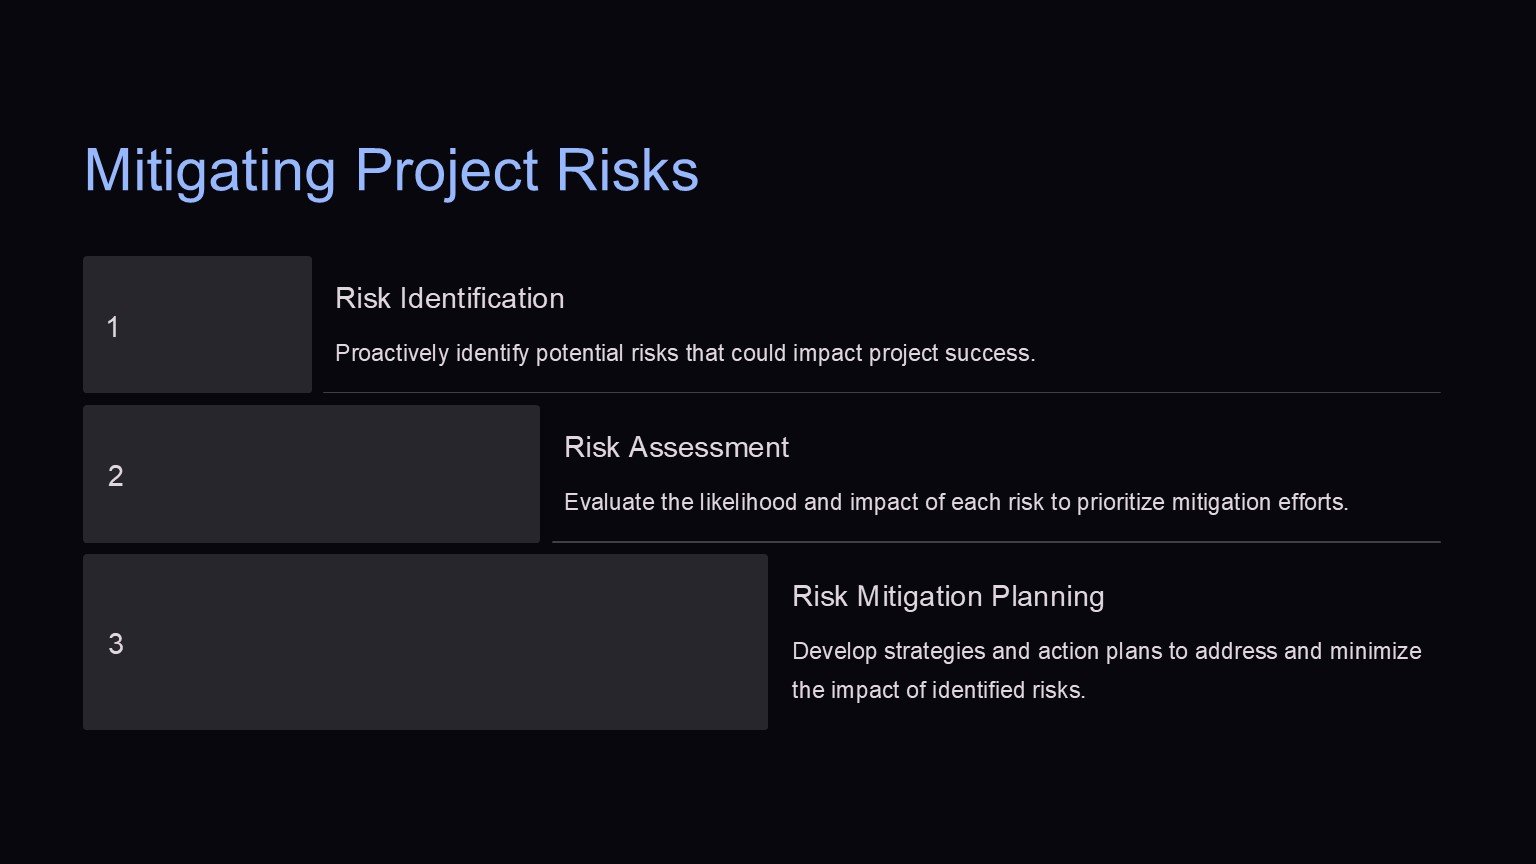
Task: Click the word "Project" in the title
Action: click(446, 170)
